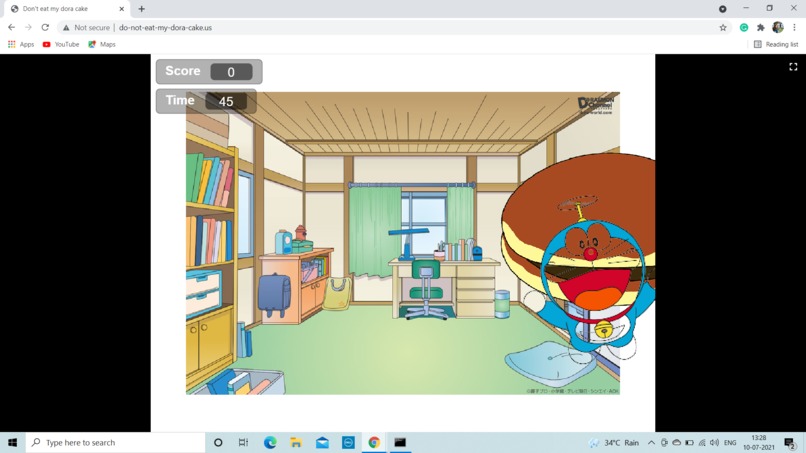The height and width of the screenshot is (453, 806).
Task: Click the Time counter value
Action: pos(226,101)
